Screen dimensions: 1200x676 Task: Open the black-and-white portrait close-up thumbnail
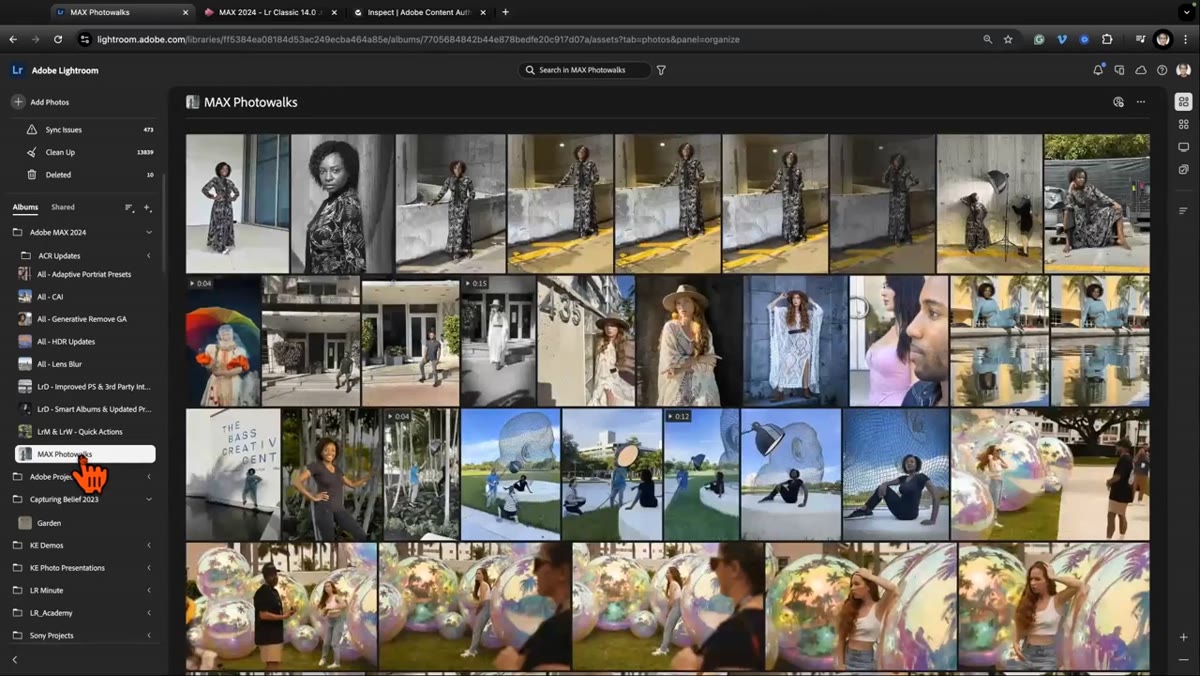342,204
